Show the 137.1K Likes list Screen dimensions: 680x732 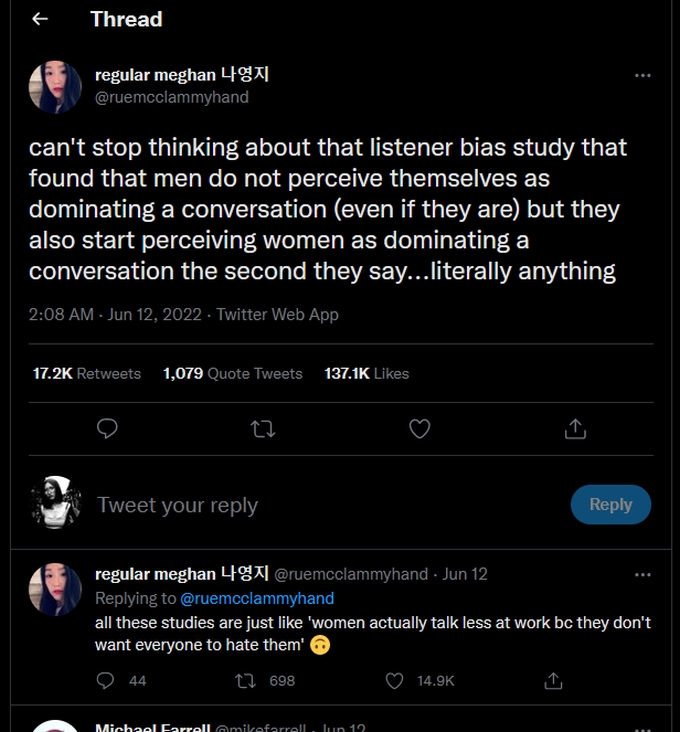pyautogui.click(x=366, y=373)
